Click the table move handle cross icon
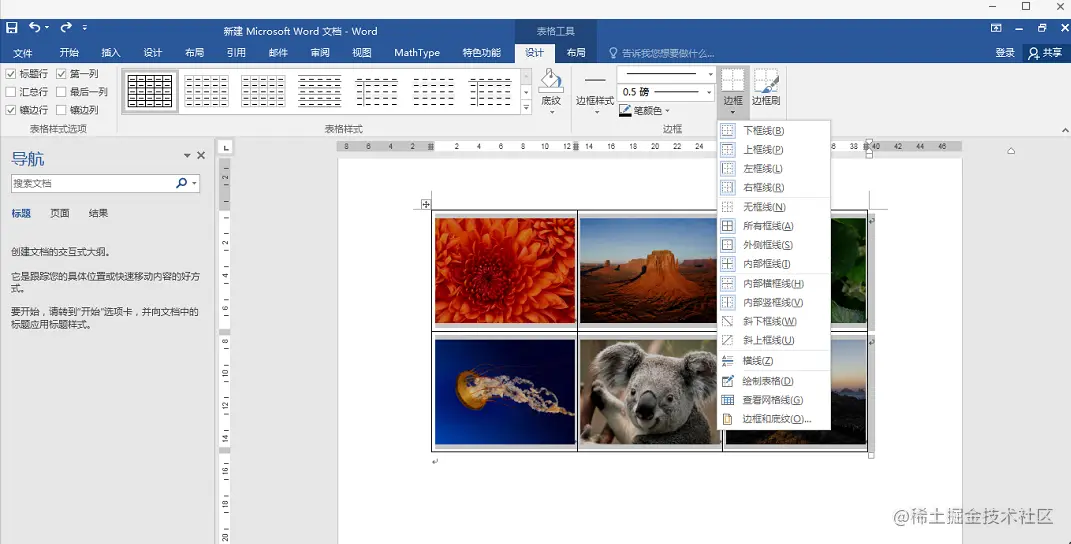Image resolution: width=1071 pixels, height=544 pixels. (426, 204)
